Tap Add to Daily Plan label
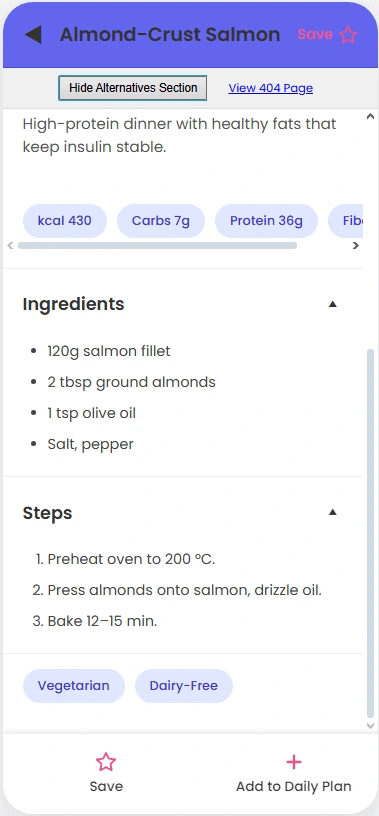 click(x=294, y=786)
